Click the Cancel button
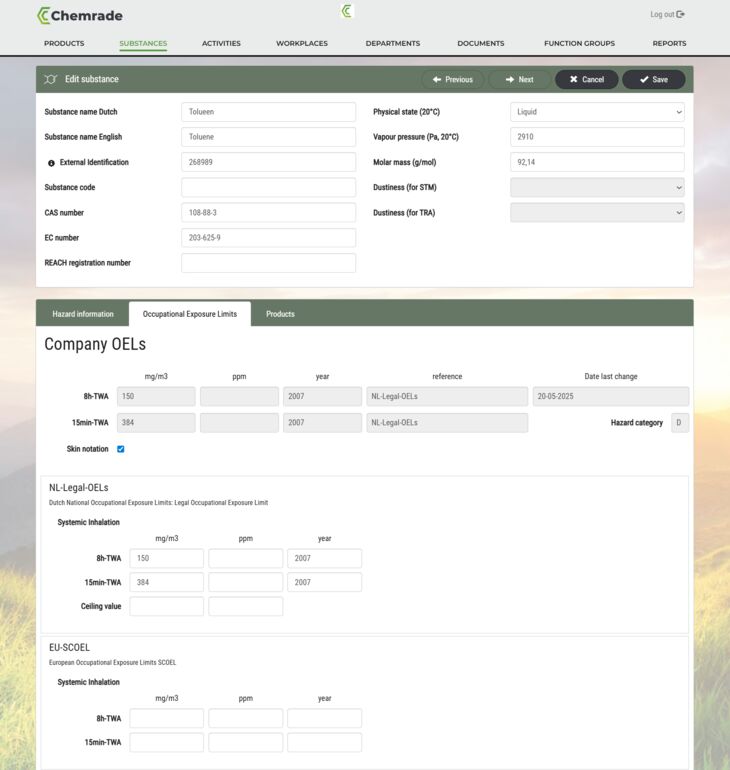The width and height of the screenshot is (730, 770). (x=587, y=80)
